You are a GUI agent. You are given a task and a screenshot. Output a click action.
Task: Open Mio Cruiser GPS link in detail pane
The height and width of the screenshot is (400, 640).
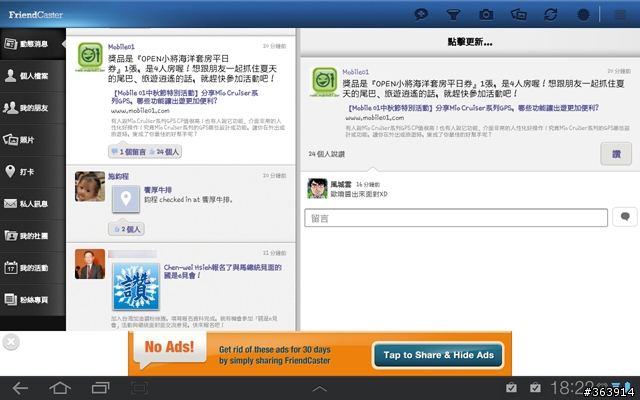pos(473,108)
